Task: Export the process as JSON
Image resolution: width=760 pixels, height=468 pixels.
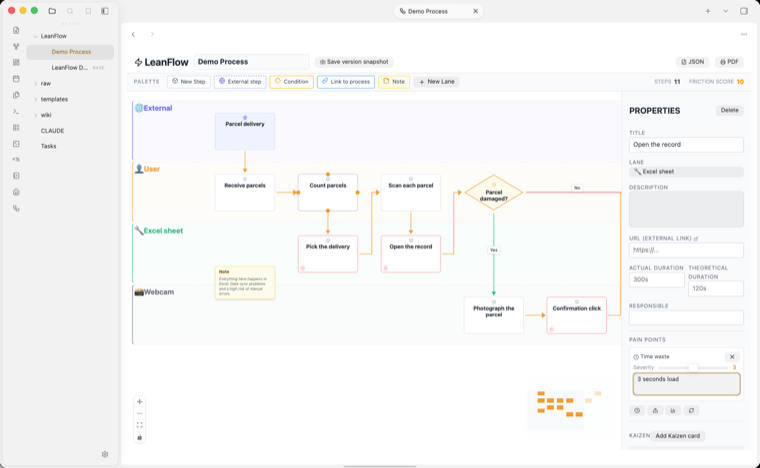Action: click(692, 62)
